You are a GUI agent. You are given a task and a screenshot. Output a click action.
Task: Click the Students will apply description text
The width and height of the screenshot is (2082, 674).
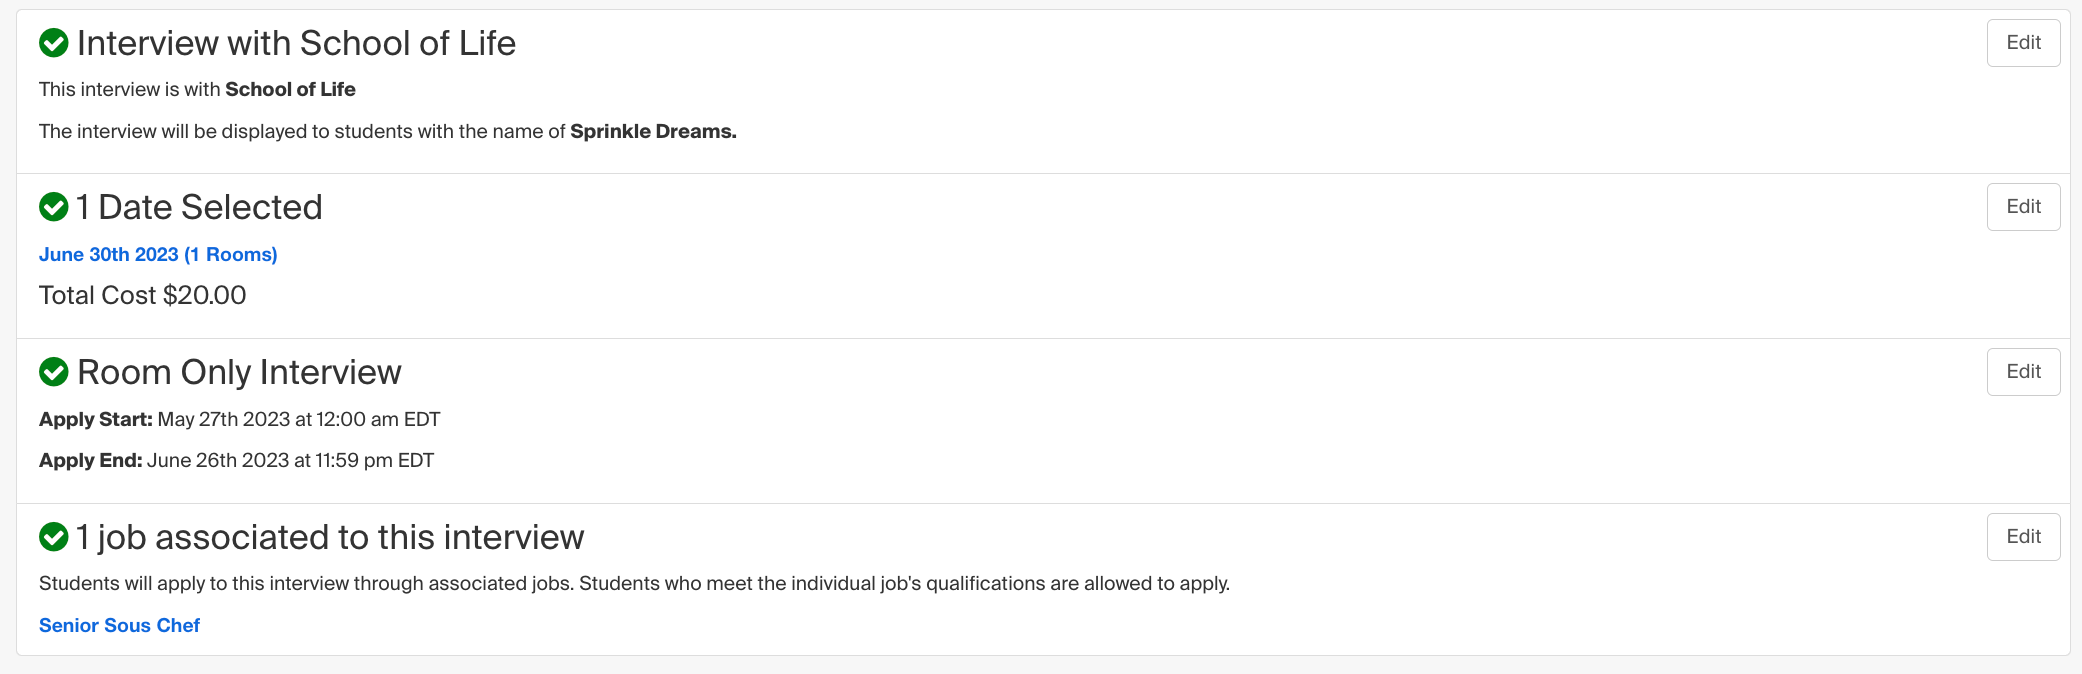(634, 583)
